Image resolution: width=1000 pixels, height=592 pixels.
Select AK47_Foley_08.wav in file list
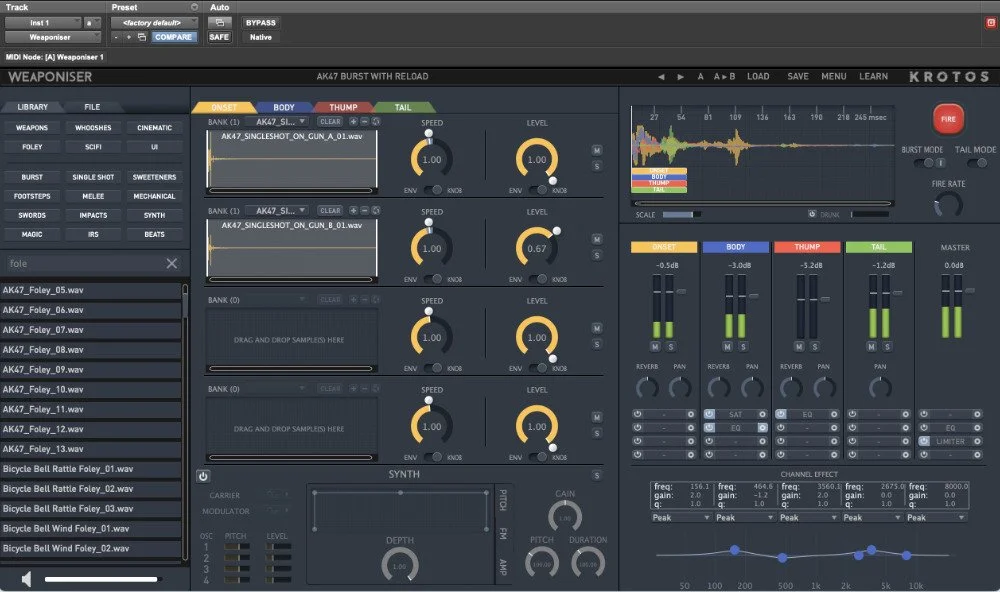click(91, 350)
